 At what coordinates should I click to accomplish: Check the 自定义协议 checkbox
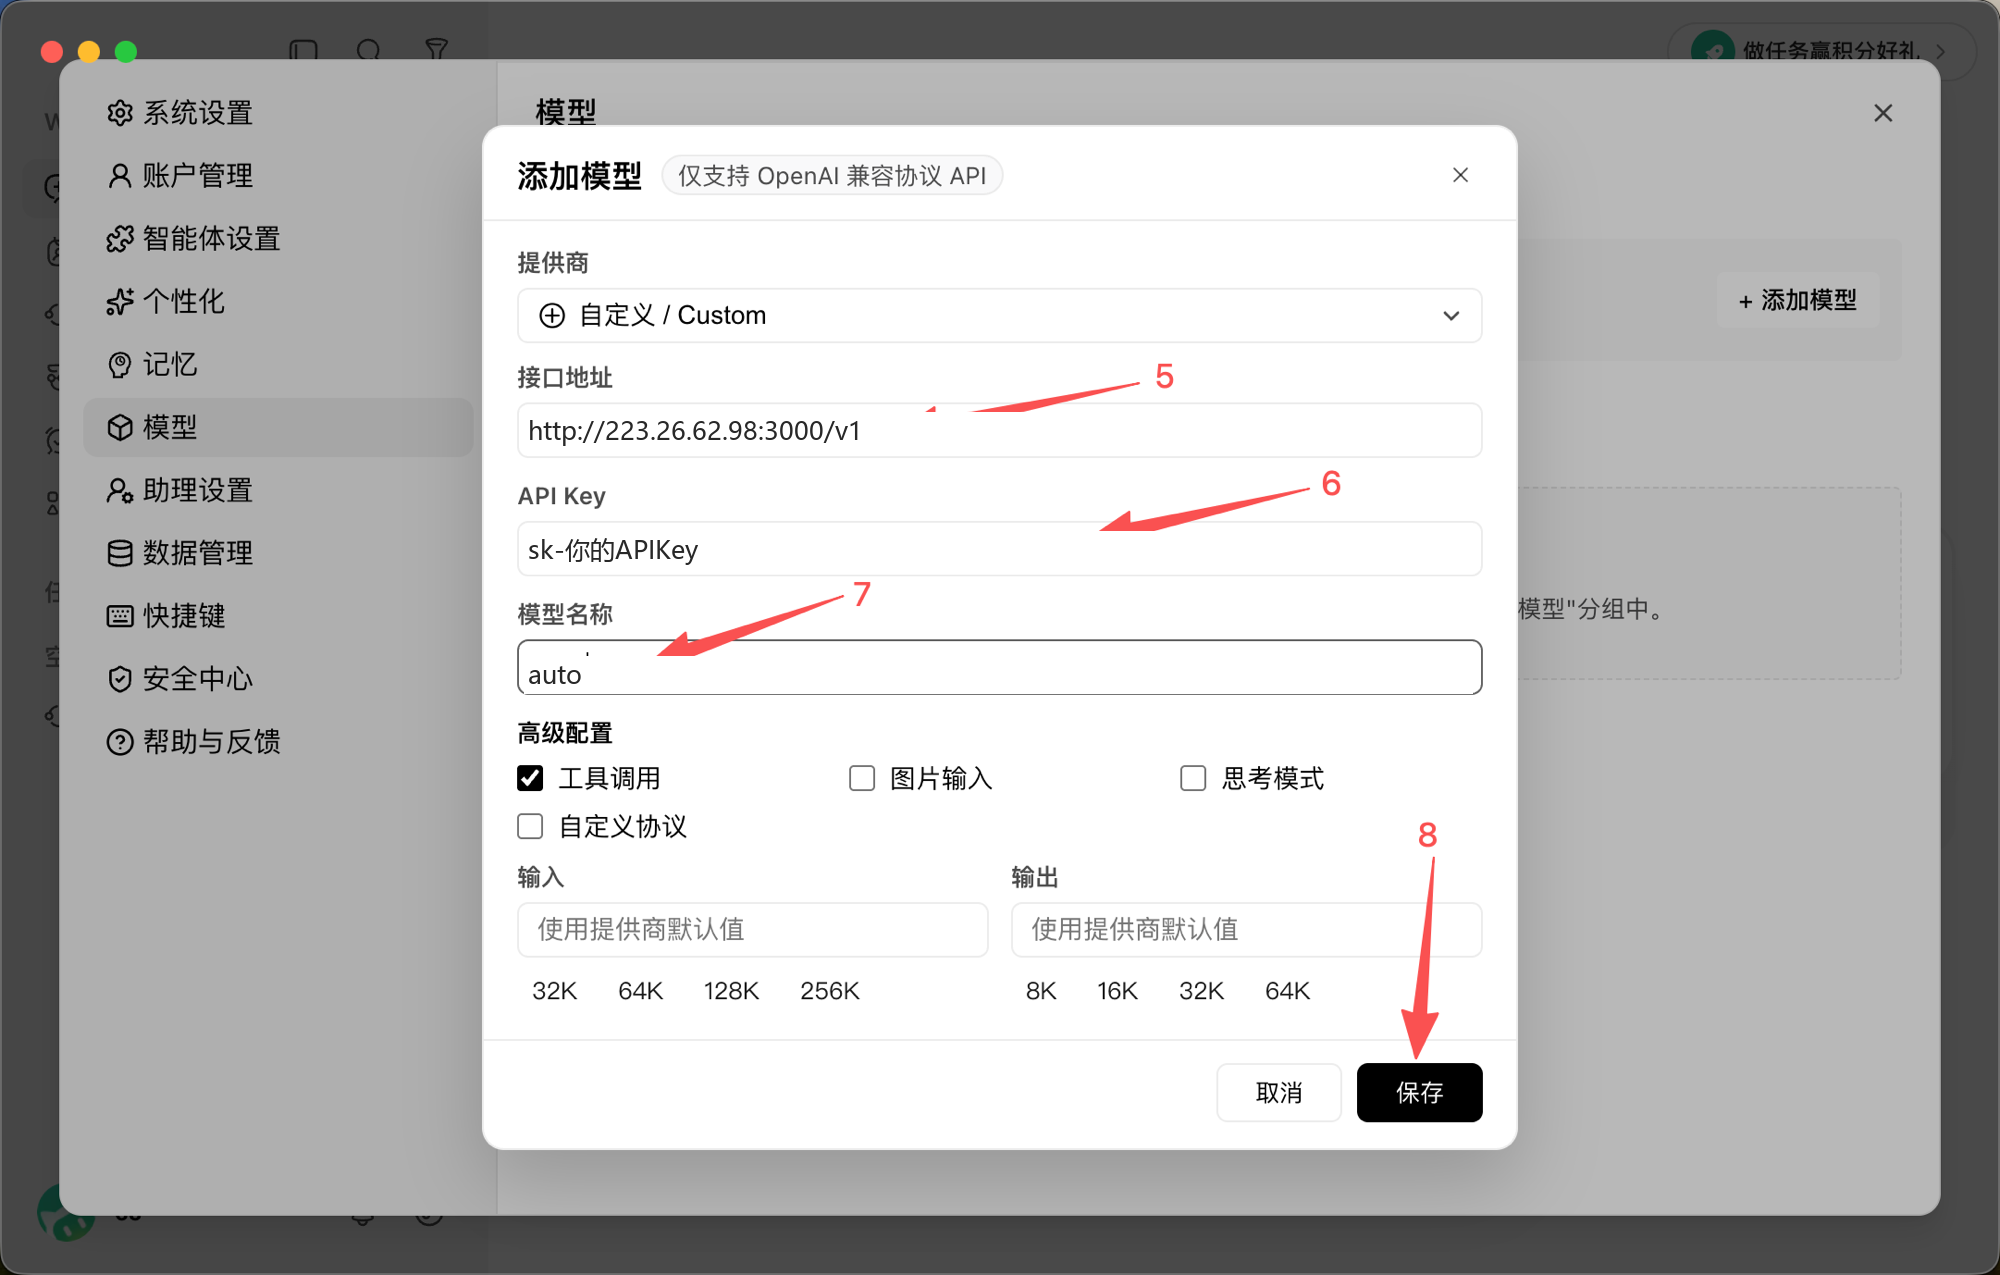530,826
